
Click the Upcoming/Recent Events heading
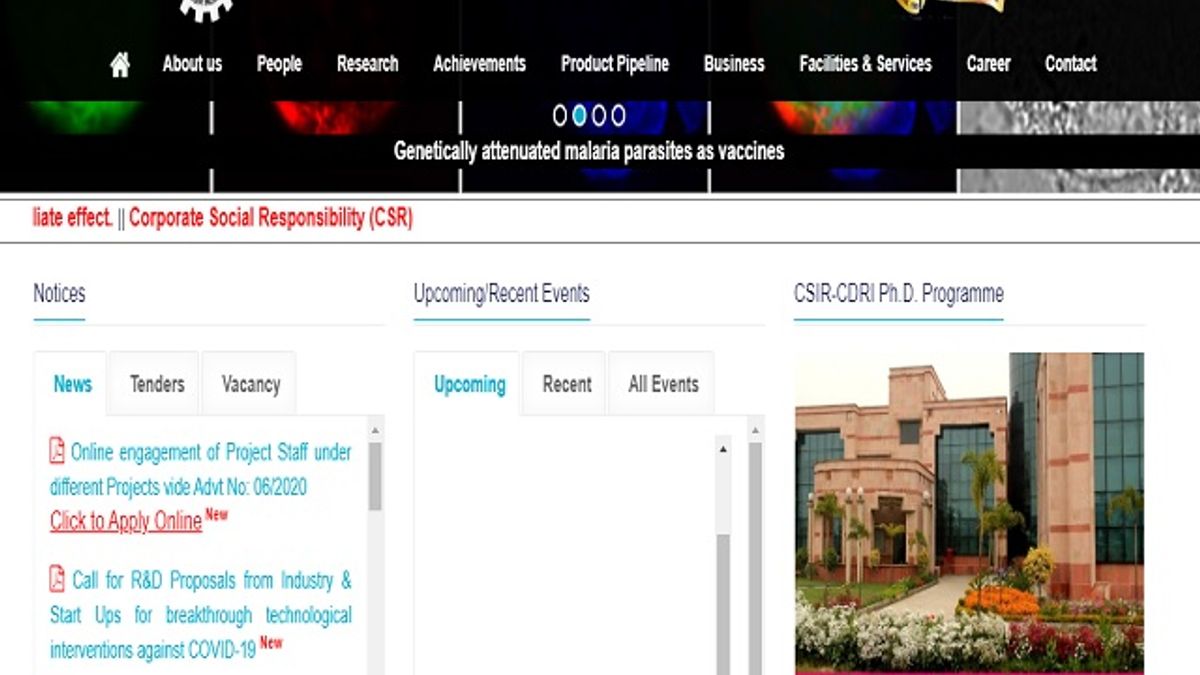(502, 293)
